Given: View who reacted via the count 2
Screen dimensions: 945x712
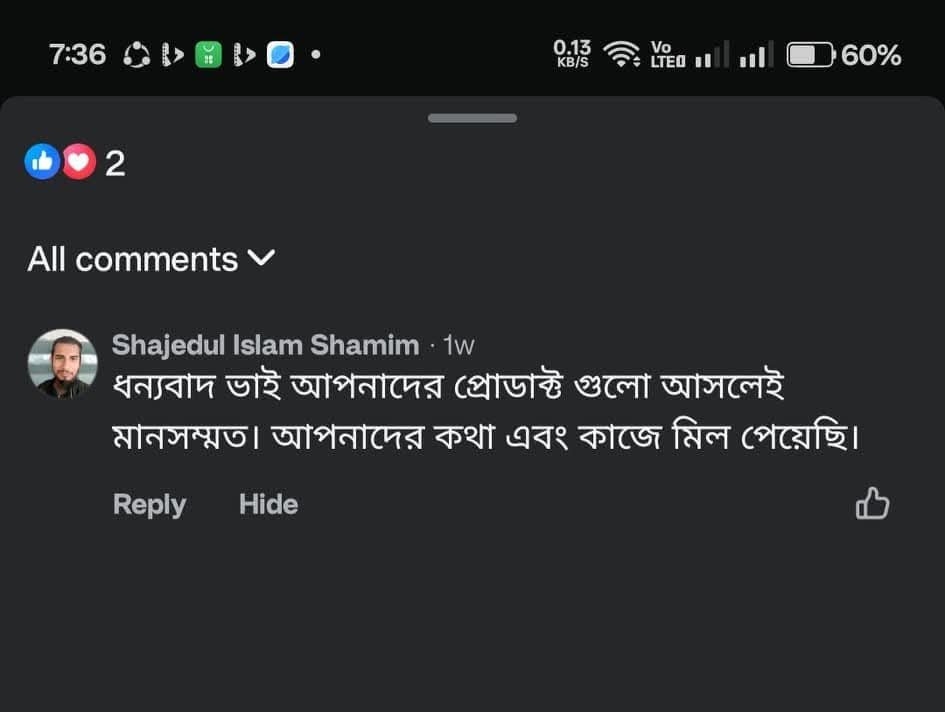Looking at the screenshot, I should (x=115, y=163).
